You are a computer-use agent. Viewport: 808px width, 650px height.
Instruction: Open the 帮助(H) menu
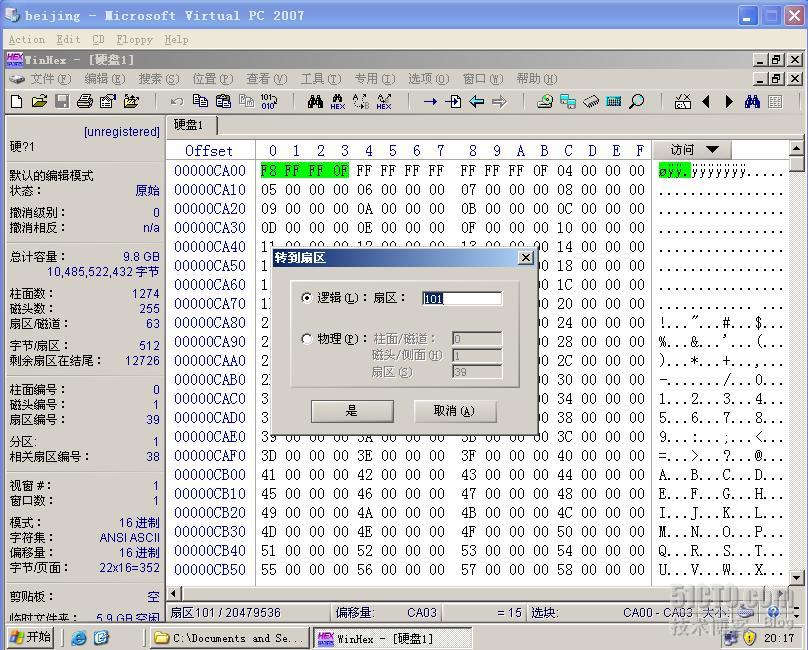coord(537,79)
